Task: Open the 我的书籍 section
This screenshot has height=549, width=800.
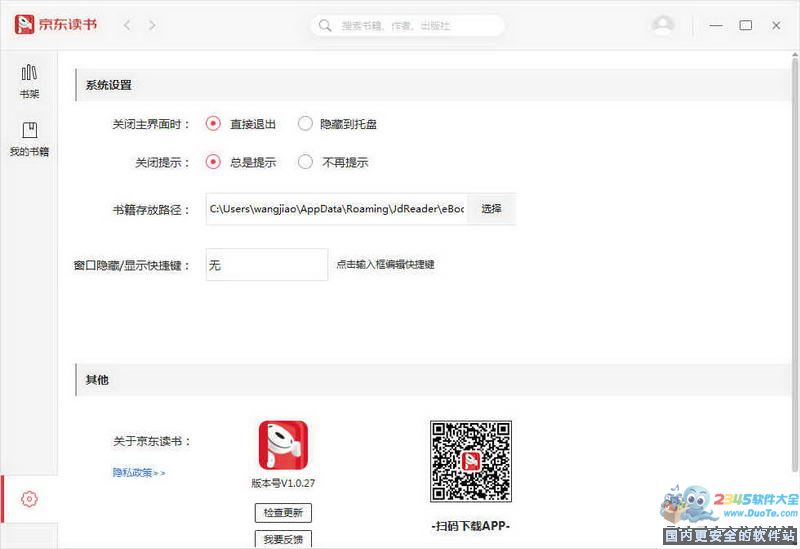Action: pyautogui.click(x=29, y=139)
